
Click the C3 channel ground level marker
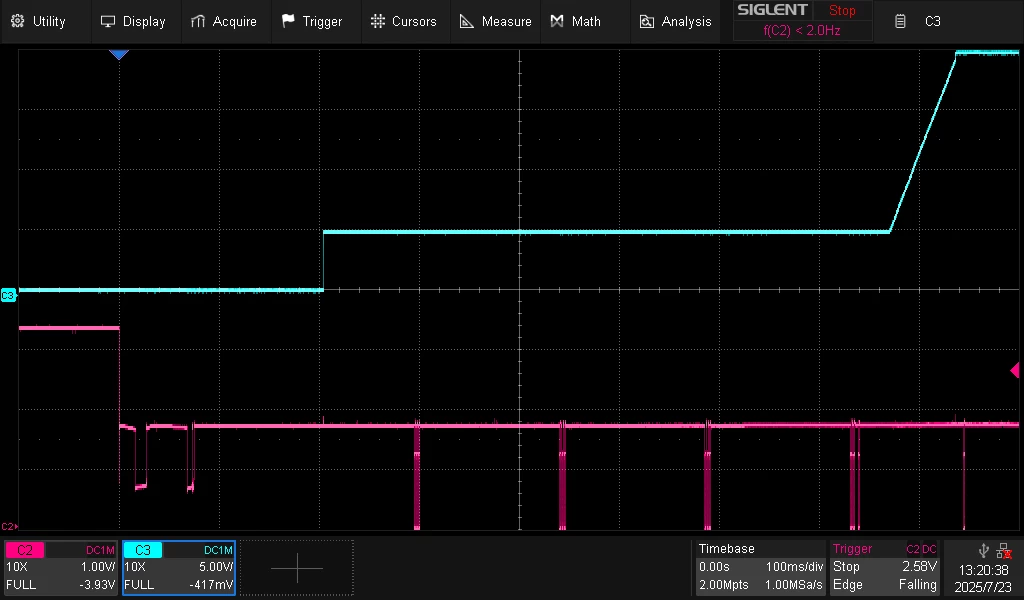8,296
